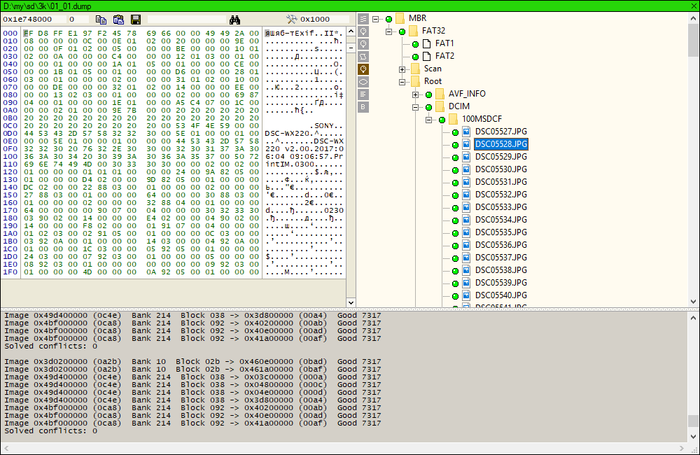Expand the Scan folder node

click(x=401, y=69)
